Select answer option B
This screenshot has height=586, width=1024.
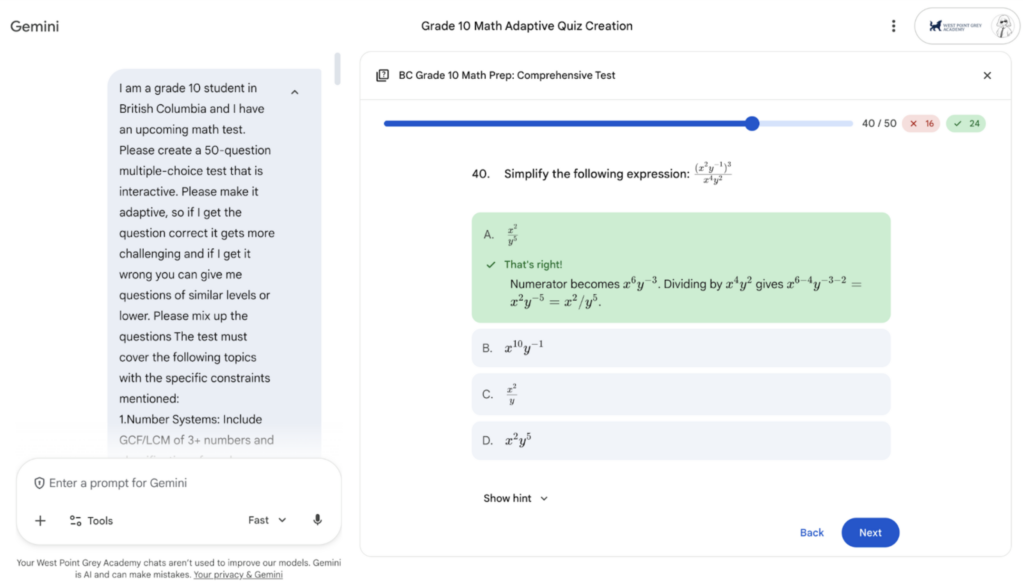(x=680, y=348)
